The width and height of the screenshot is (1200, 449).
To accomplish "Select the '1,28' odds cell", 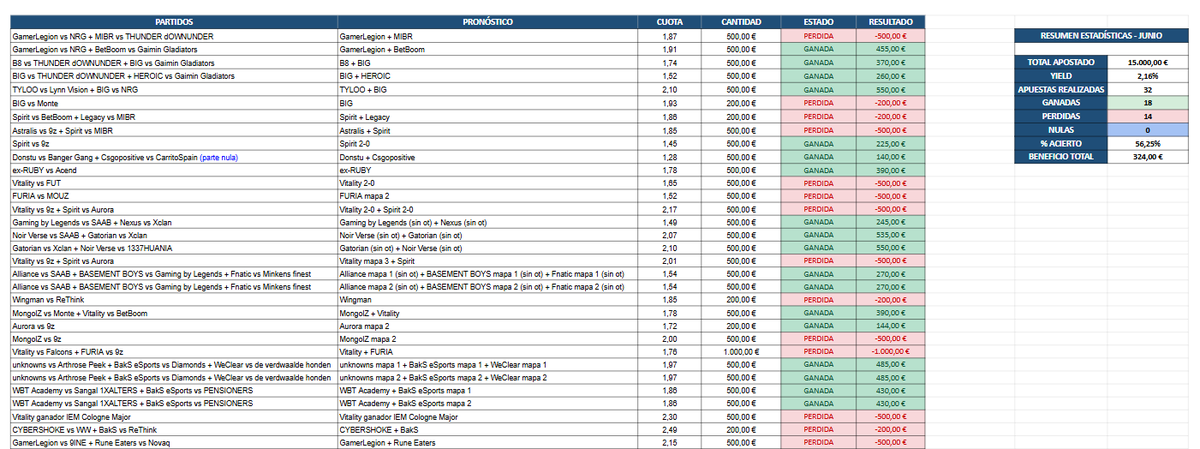I will click(671, 157).
